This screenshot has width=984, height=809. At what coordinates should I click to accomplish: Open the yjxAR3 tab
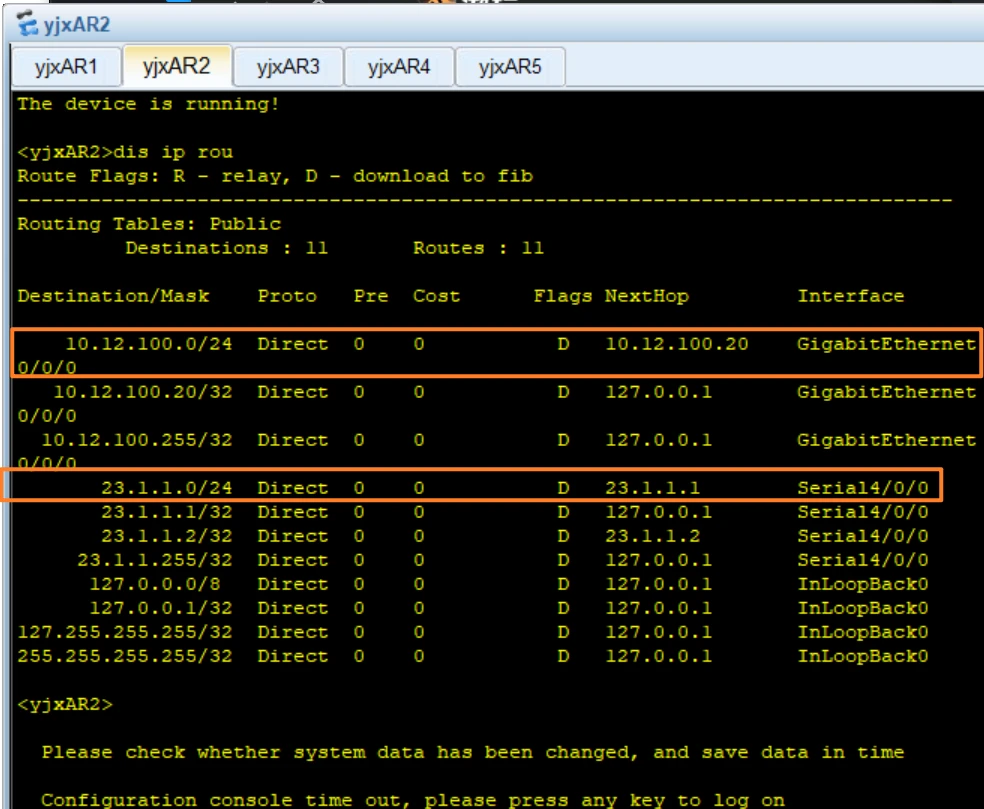point(288,68)
